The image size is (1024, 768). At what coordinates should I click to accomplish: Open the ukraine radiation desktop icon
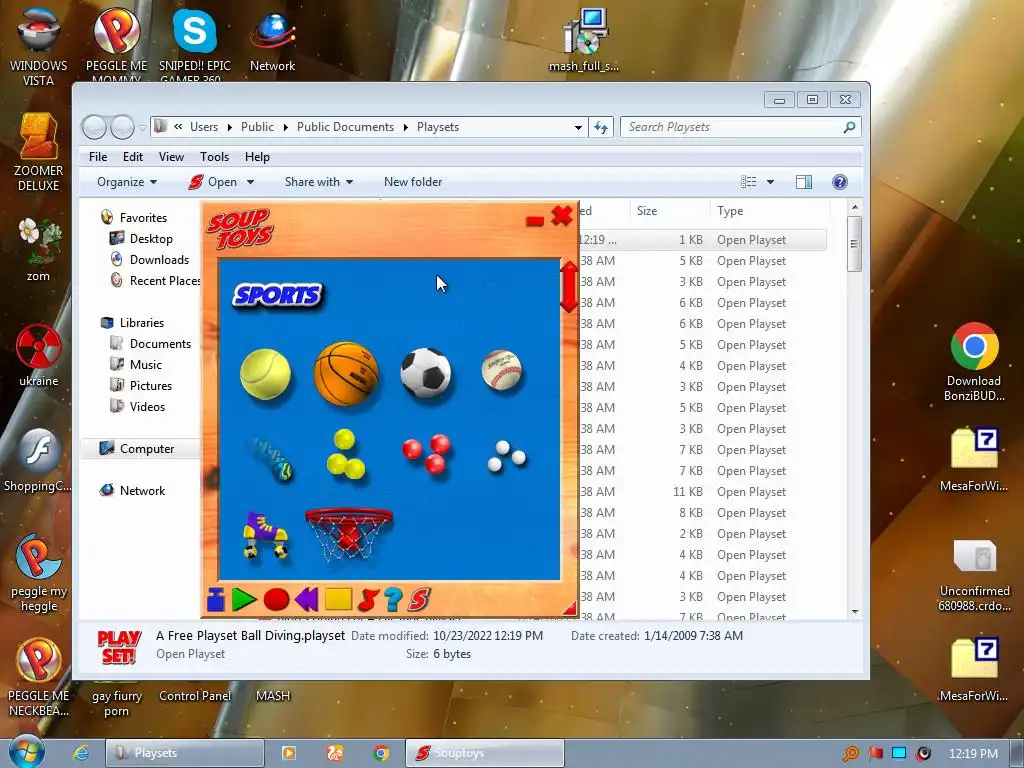tap(39, 355)
